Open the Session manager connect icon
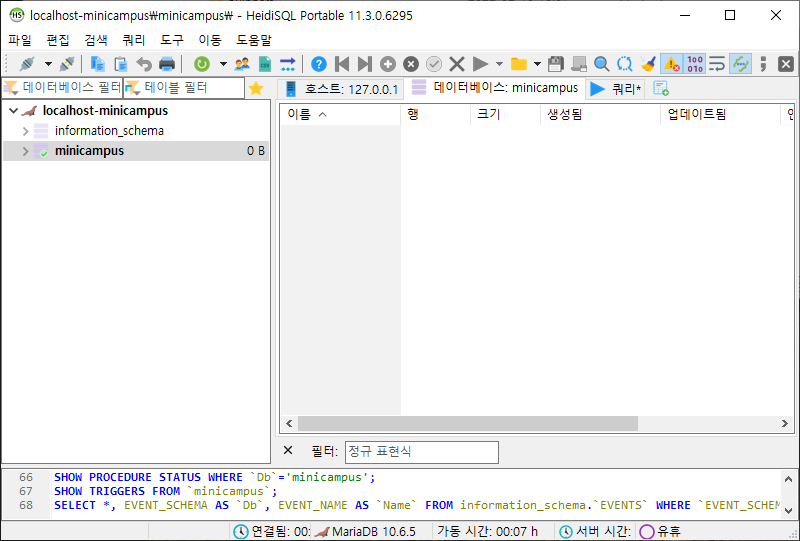800x541 pixels. [x=27, y=64]
